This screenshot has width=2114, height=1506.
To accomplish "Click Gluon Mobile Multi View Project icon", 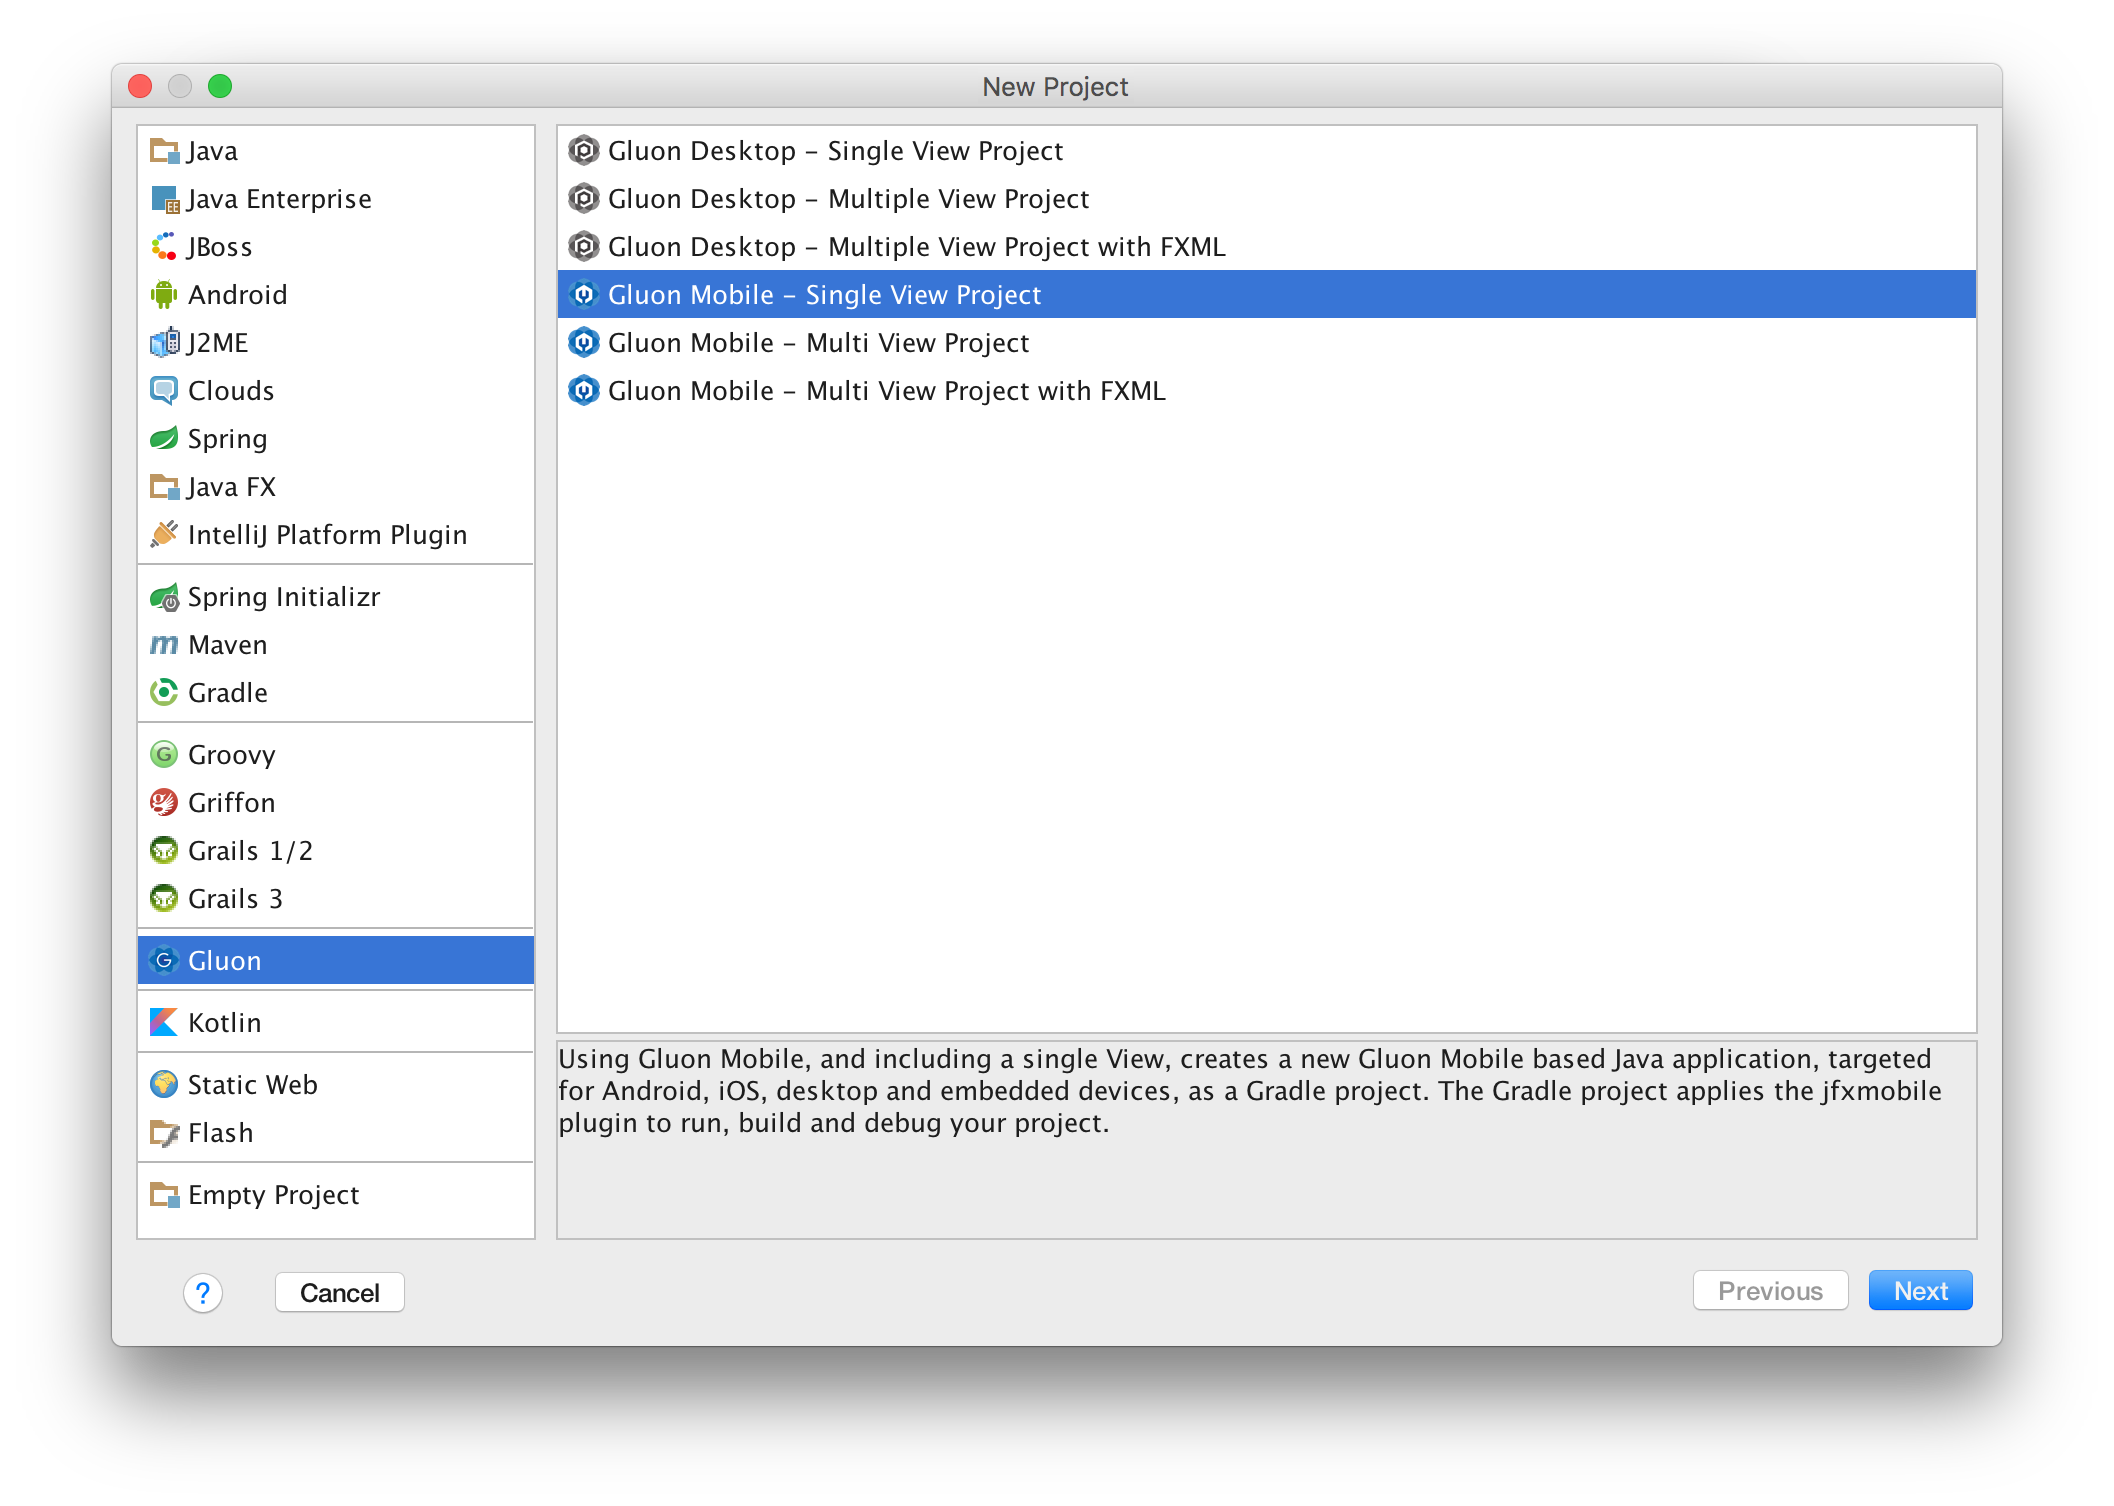I will (x=584, y=343).
